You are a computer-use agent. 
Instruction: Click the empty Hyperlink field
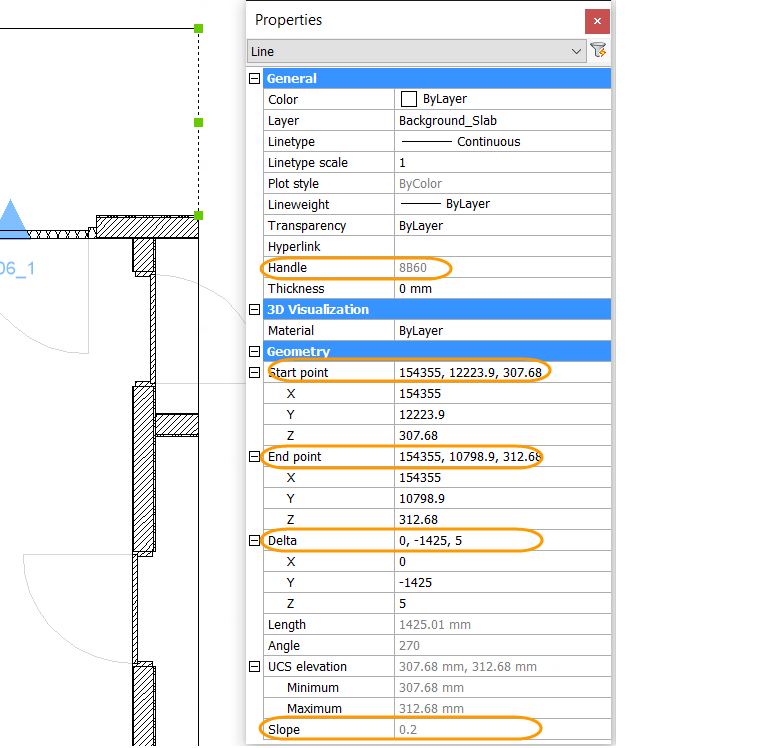(502, 247)
